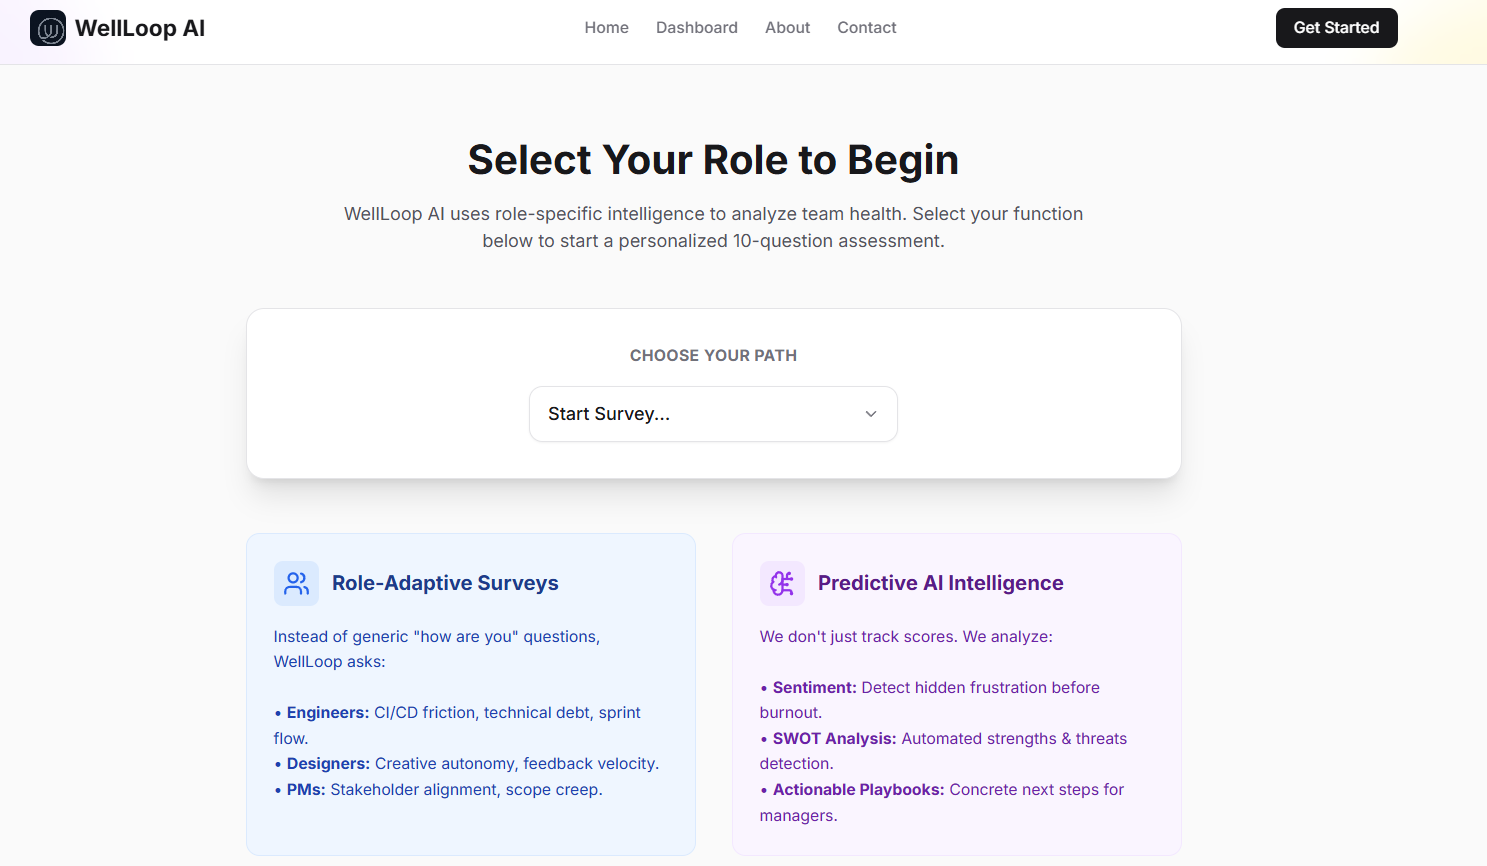Open the Dashboard nav item
Screen dimensions: 1487x866
point(697,28)
